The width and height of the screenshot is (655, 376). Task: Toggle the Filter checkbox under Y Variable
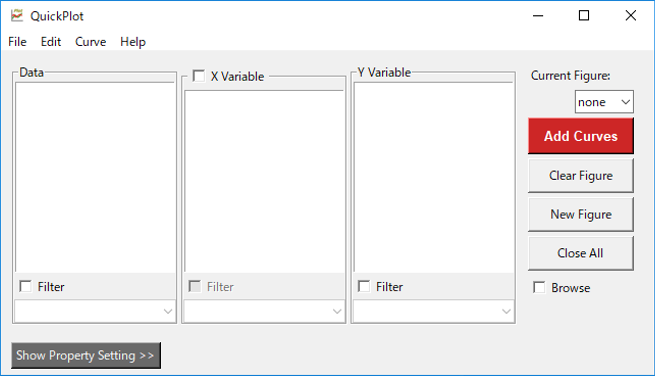(364, 287)
